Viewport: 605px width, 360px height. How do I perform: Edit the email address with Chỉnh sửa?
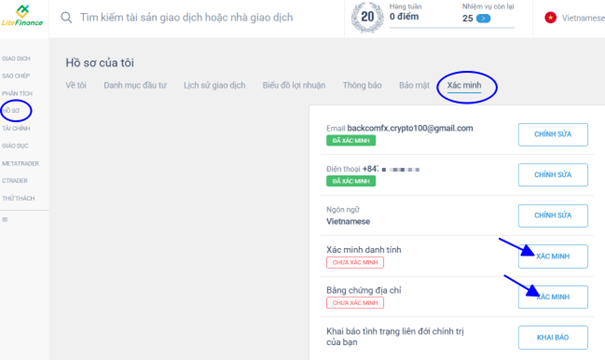click(553, 134)
